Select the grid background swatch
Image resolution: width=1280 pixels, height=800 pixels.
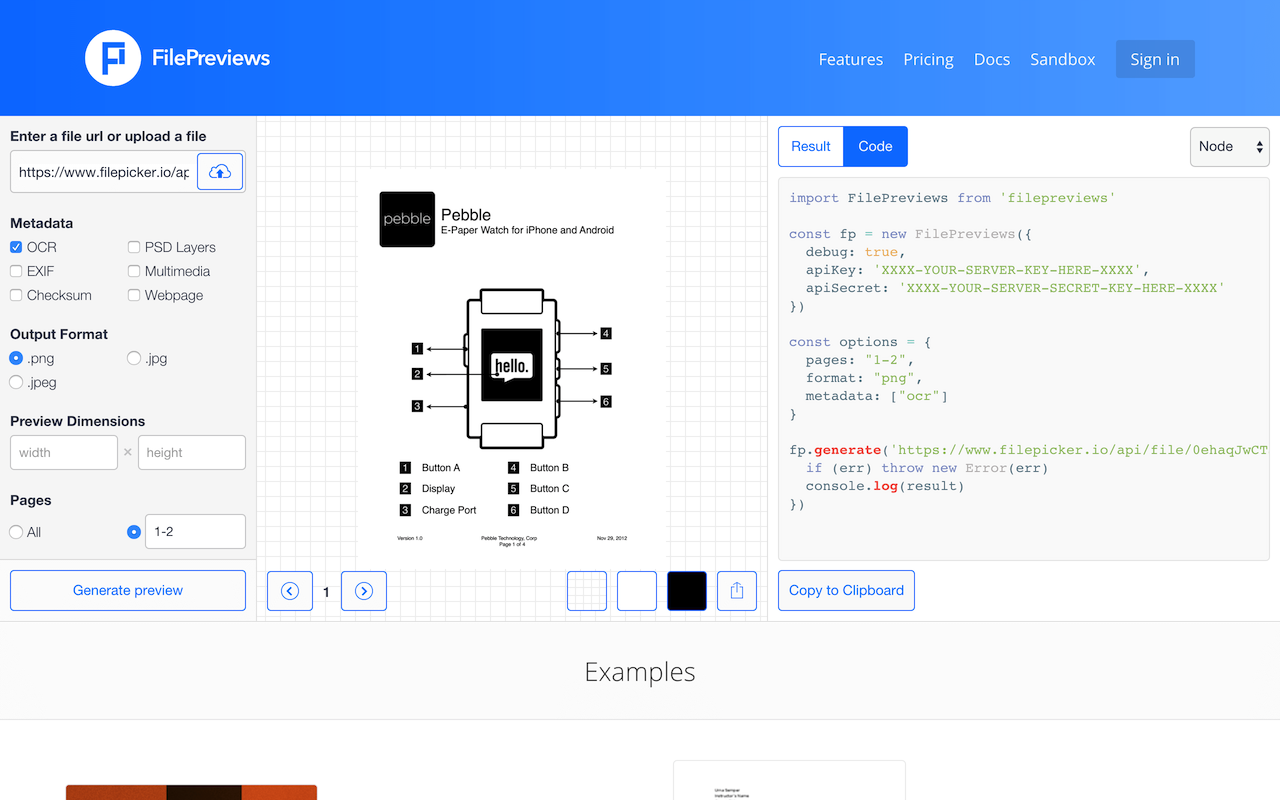pyautogui.click(x=587, y=591)
